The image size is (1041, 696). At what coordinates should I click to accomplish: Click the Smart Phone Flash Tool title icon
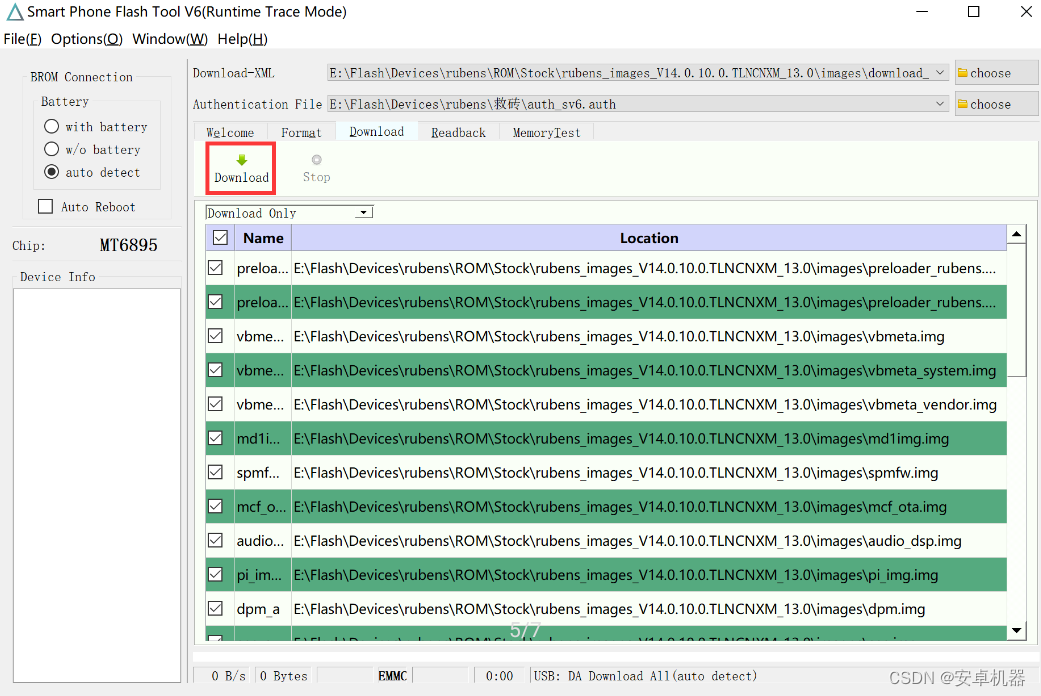[x=15, y=12]
